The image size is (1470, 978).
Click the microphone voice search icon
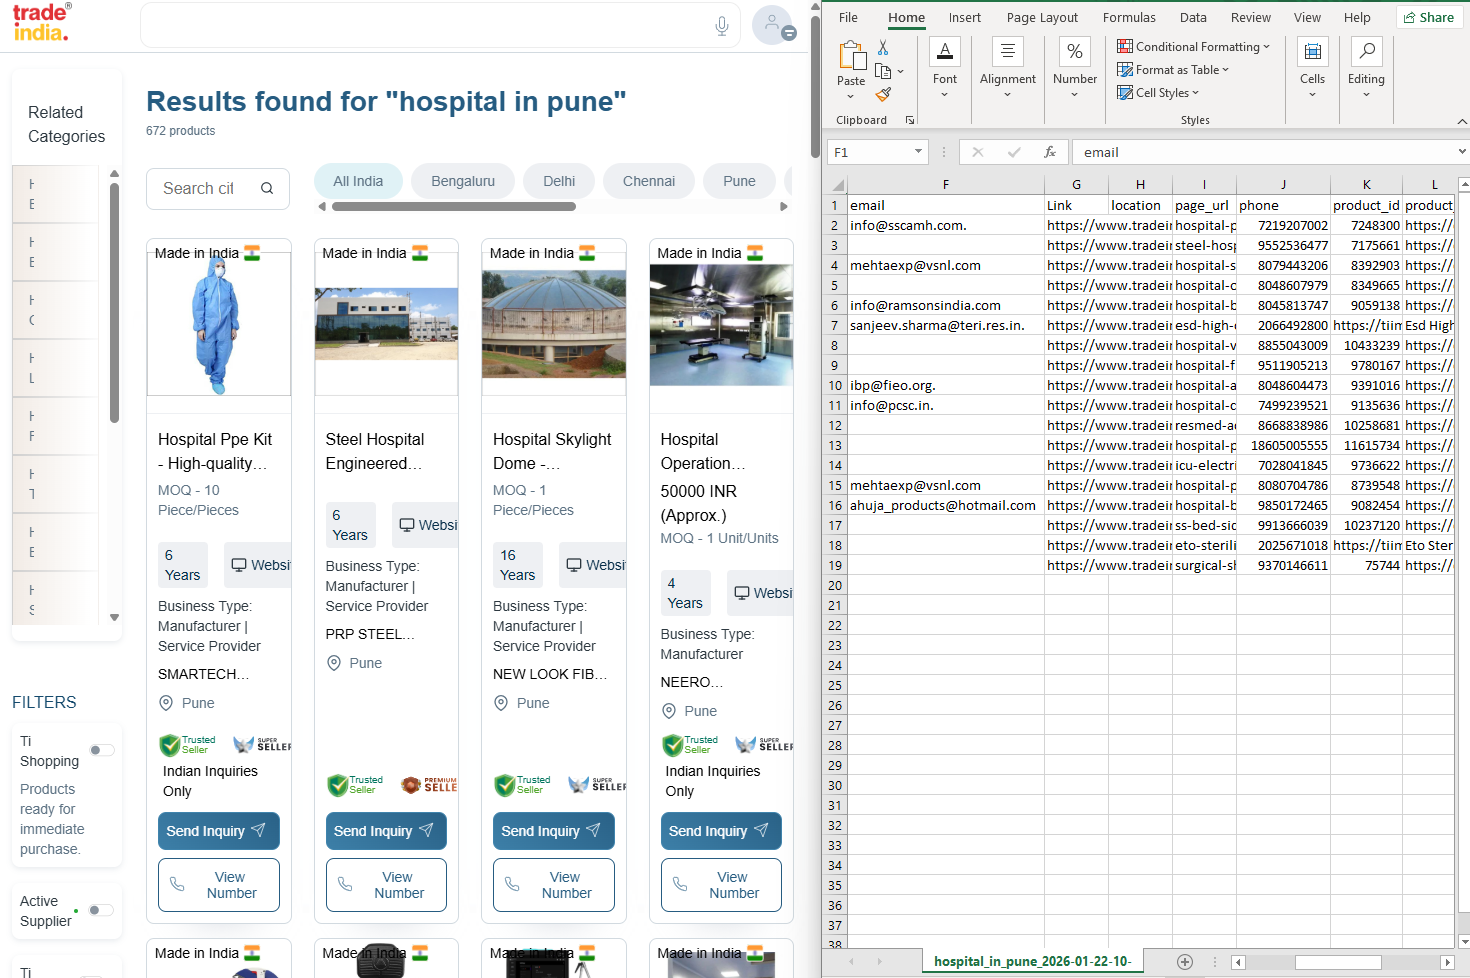tap(721, 26)
